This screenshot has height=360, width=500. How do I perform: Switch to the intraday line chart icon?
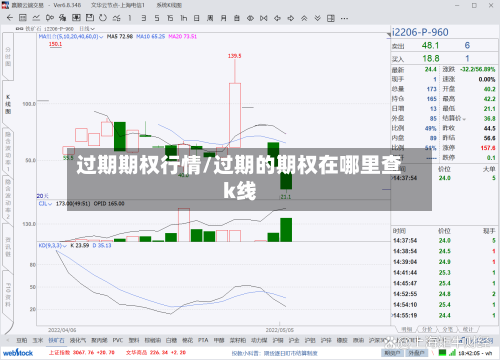(36, 18)
